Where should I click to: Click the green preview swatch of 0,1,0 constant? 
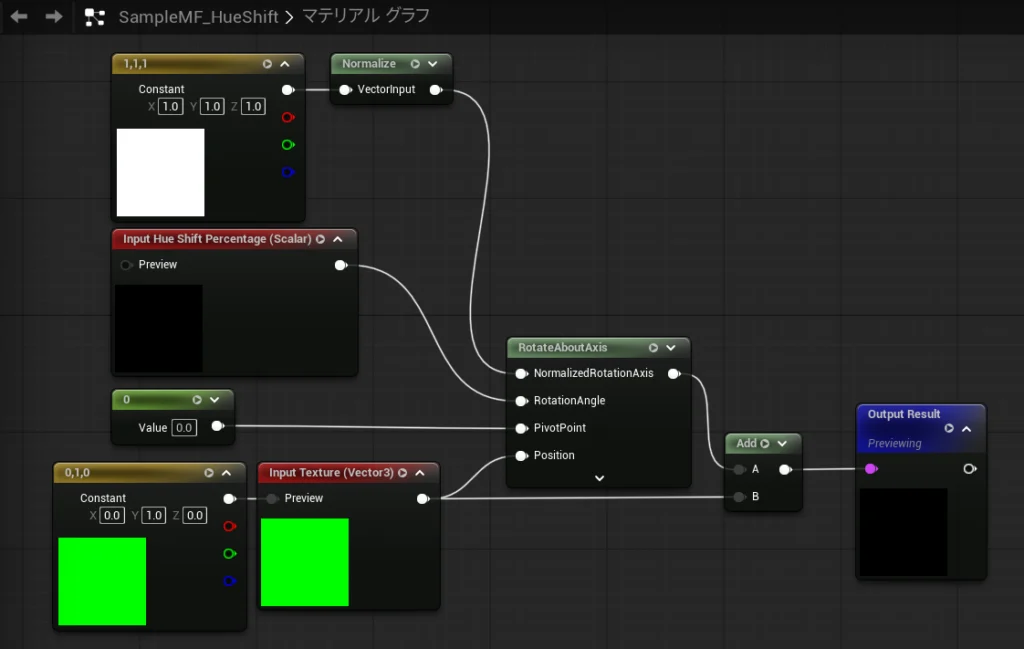coord(102,581)
